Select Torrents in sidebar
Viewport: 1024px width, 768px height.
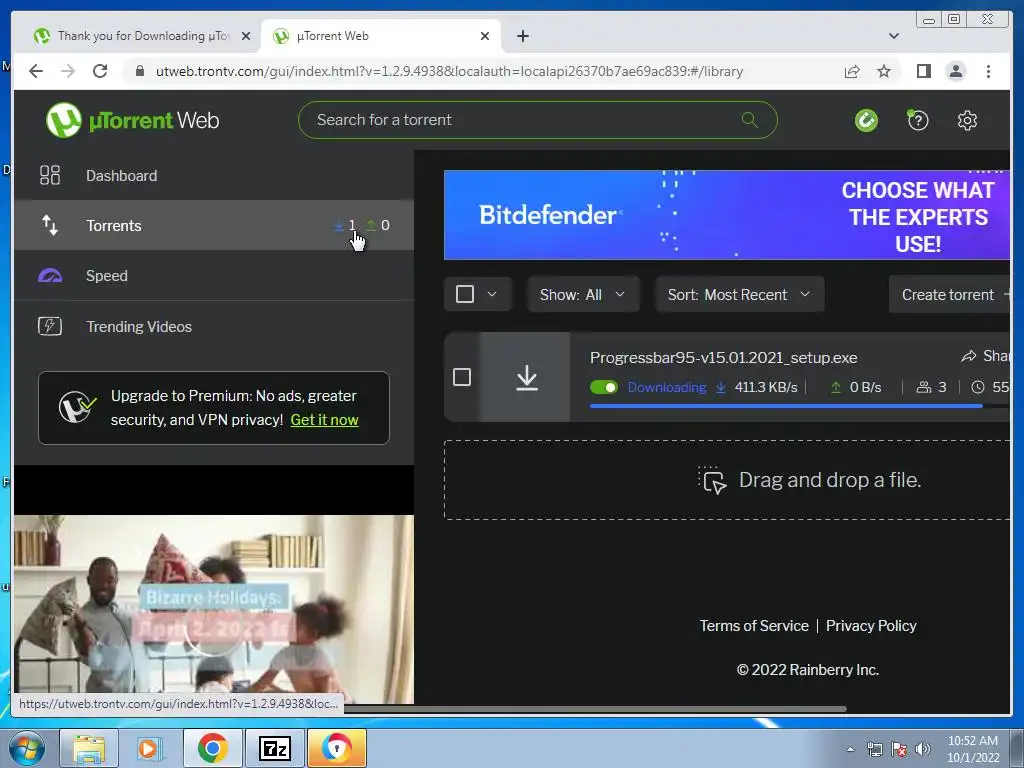(214, 225)
